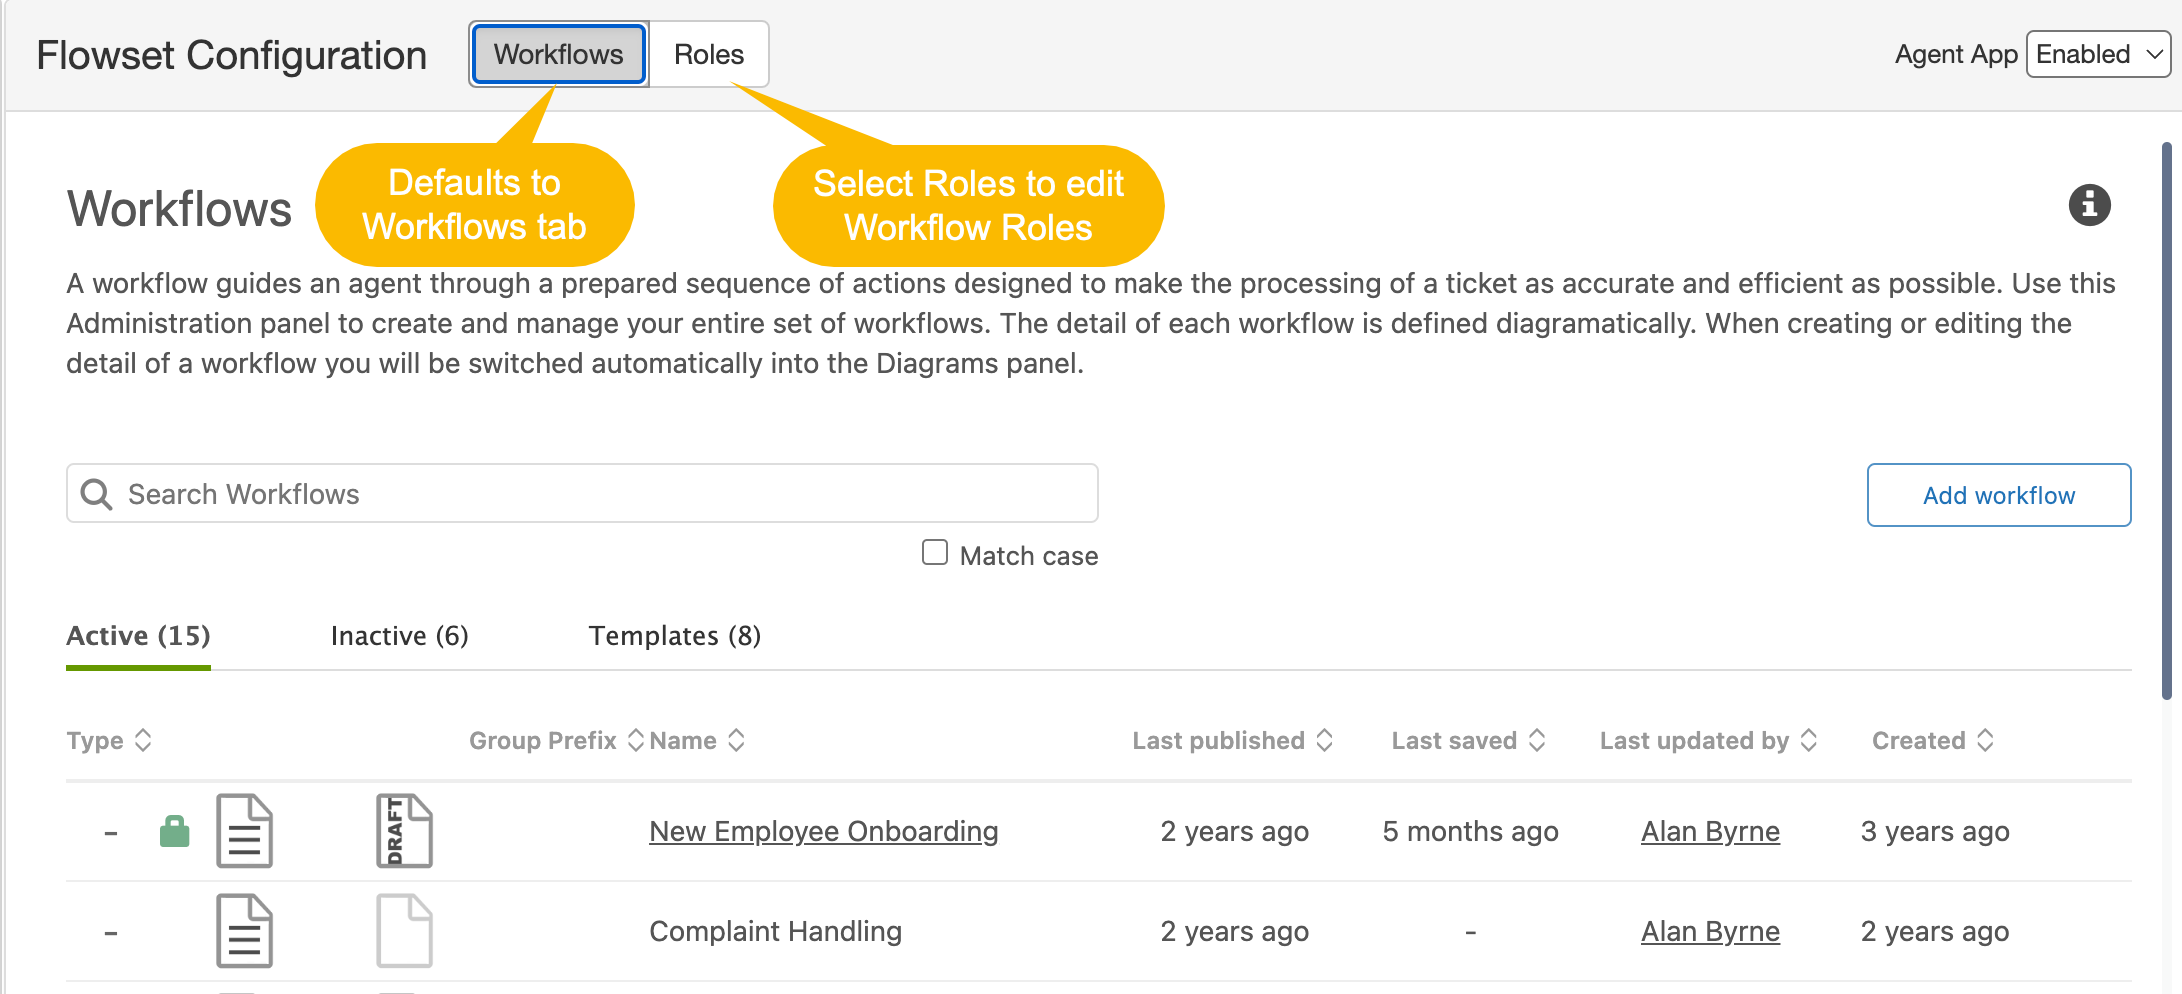Switch to the Workflows tab
Viewport: 2182px width, 994px height.
(x=558, y=54)
